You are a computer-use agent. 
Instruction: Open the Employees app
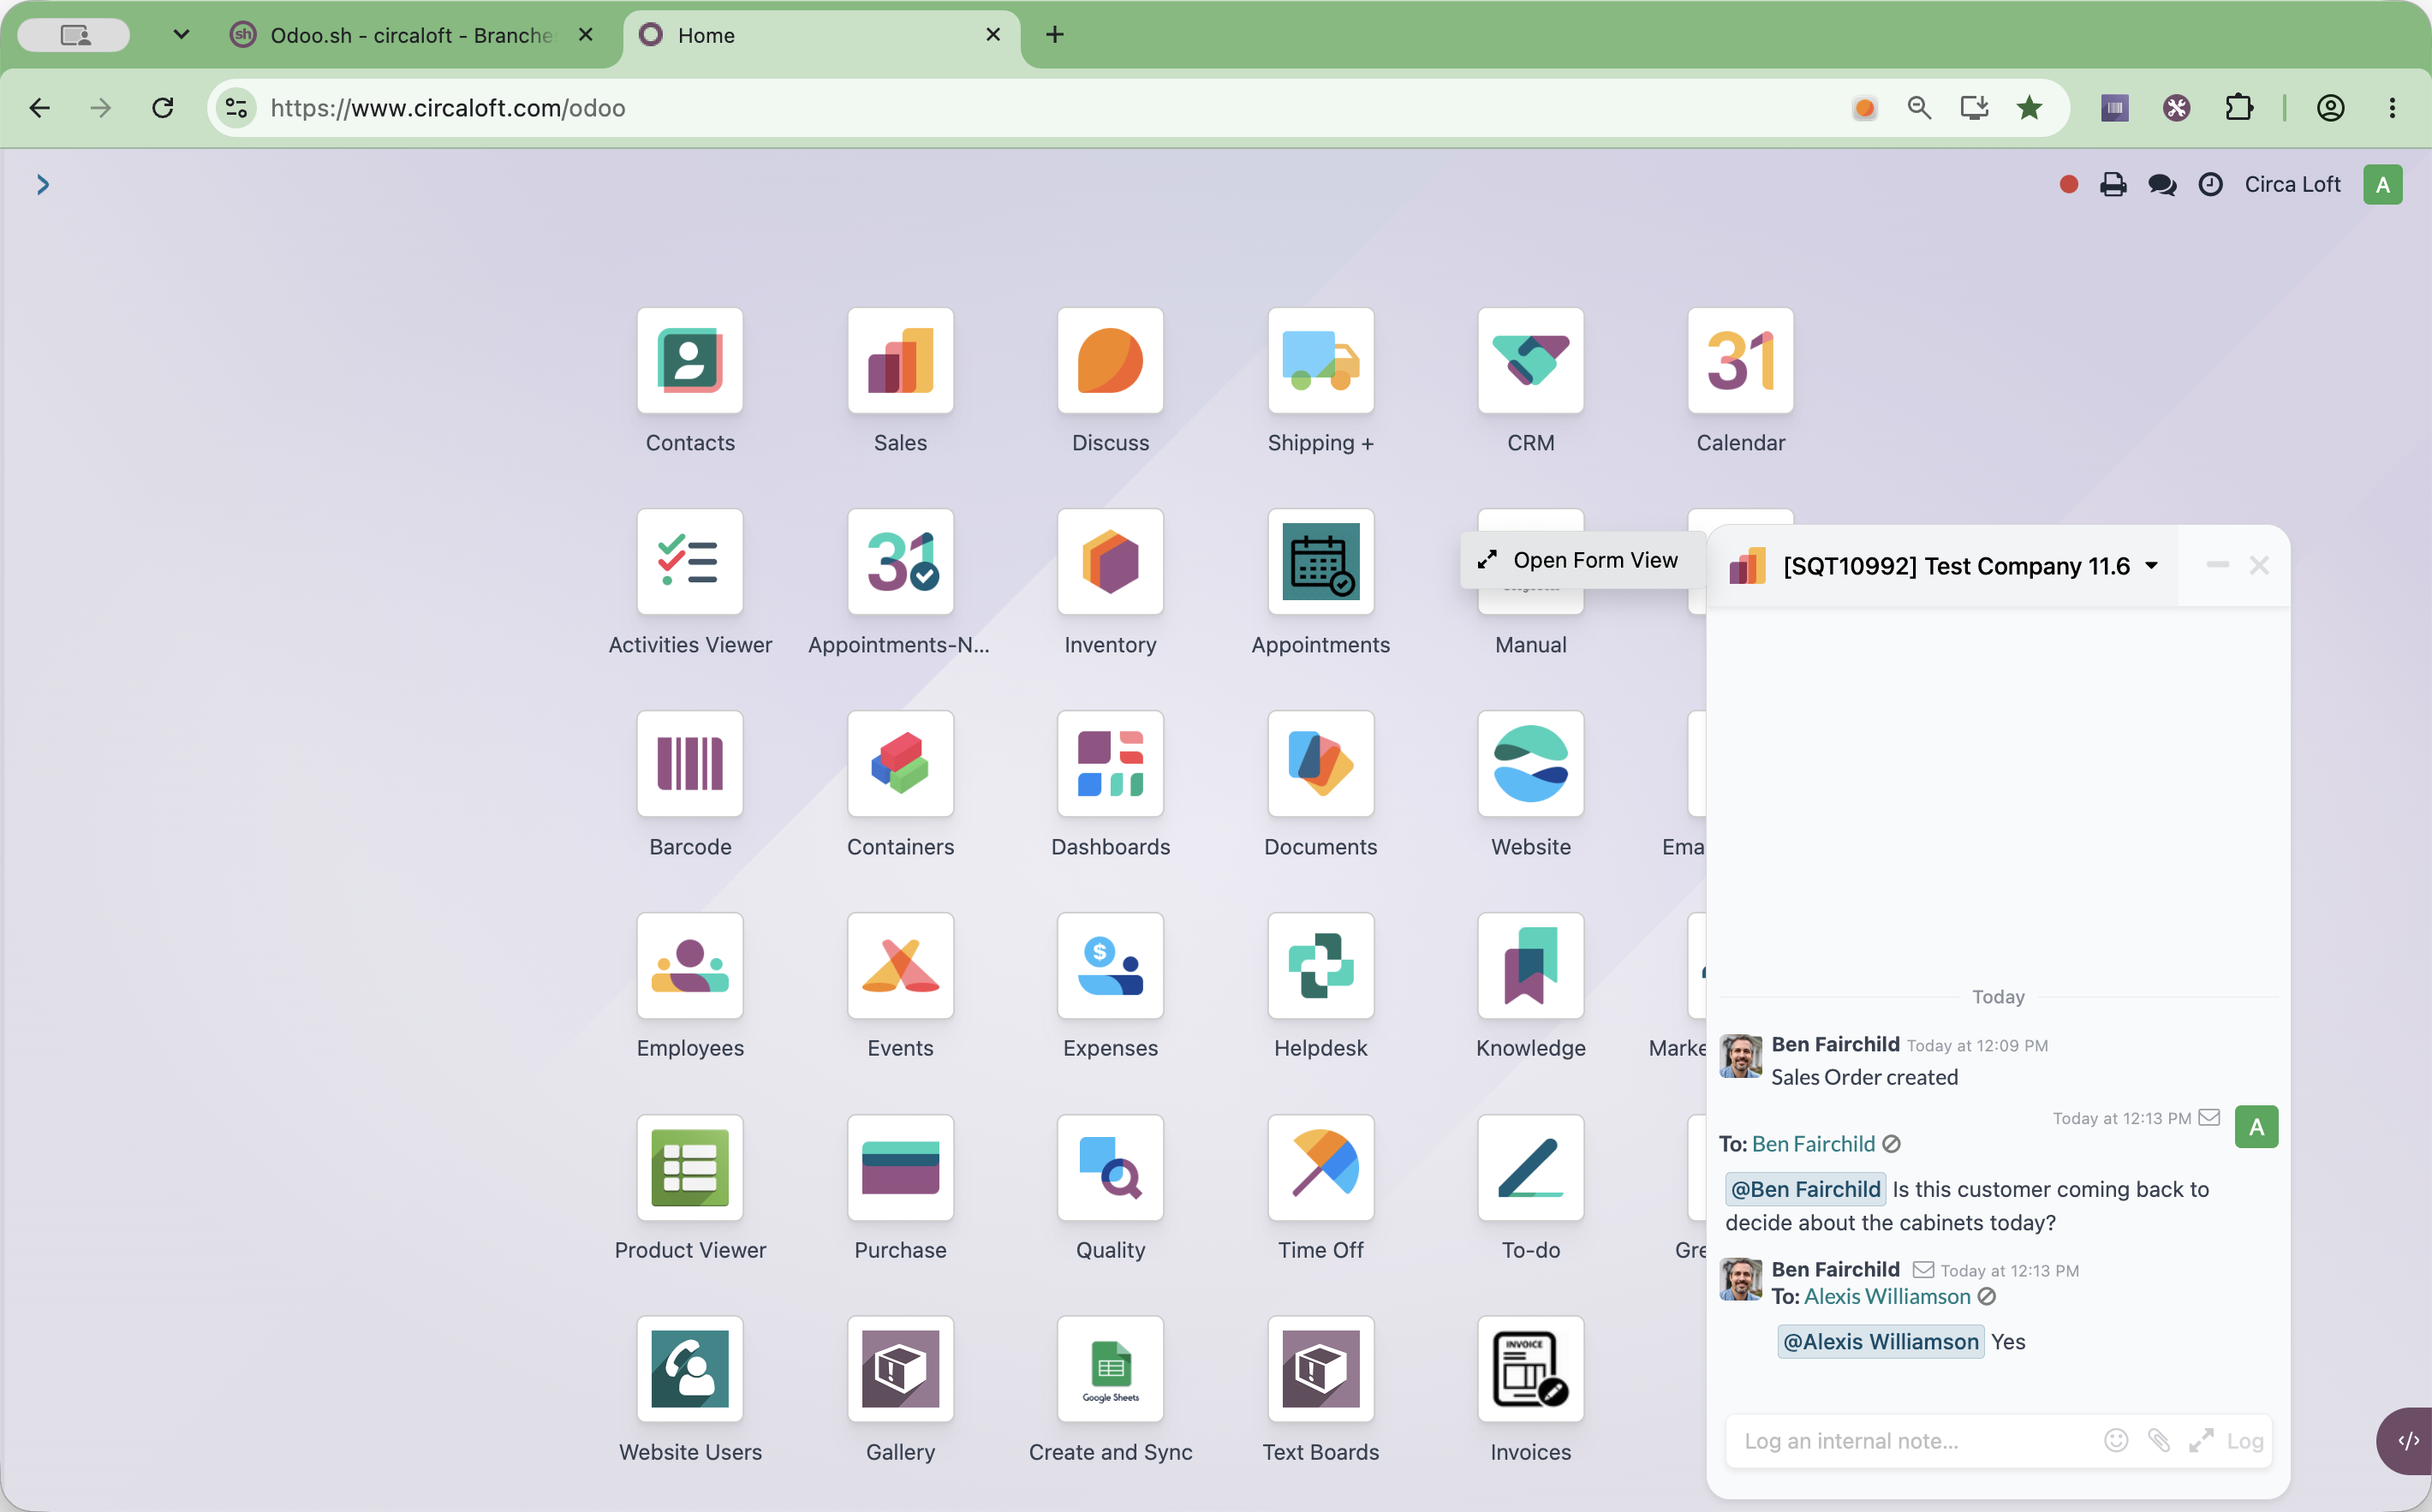click(690, 966)
